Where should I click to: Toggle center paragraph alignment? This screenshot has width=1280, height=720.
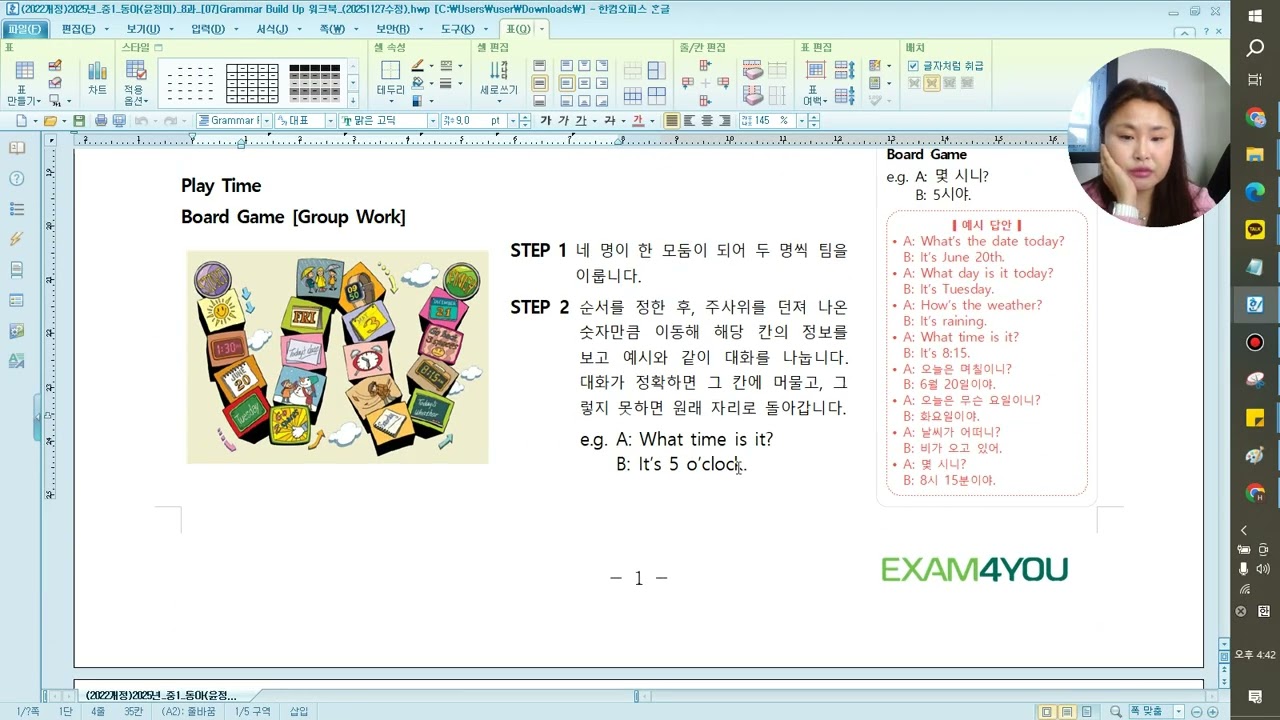click(x=707, y=120)
